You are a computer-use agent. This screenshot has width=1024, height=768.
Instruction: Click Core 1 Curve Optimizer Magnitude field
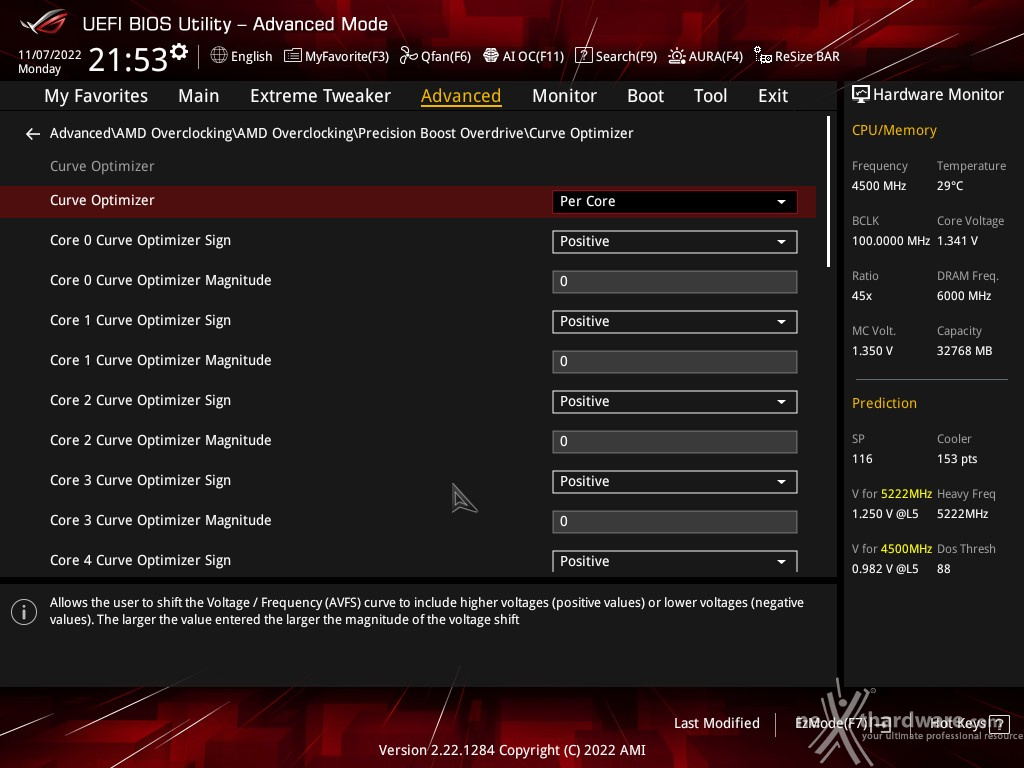pos(675,362)
